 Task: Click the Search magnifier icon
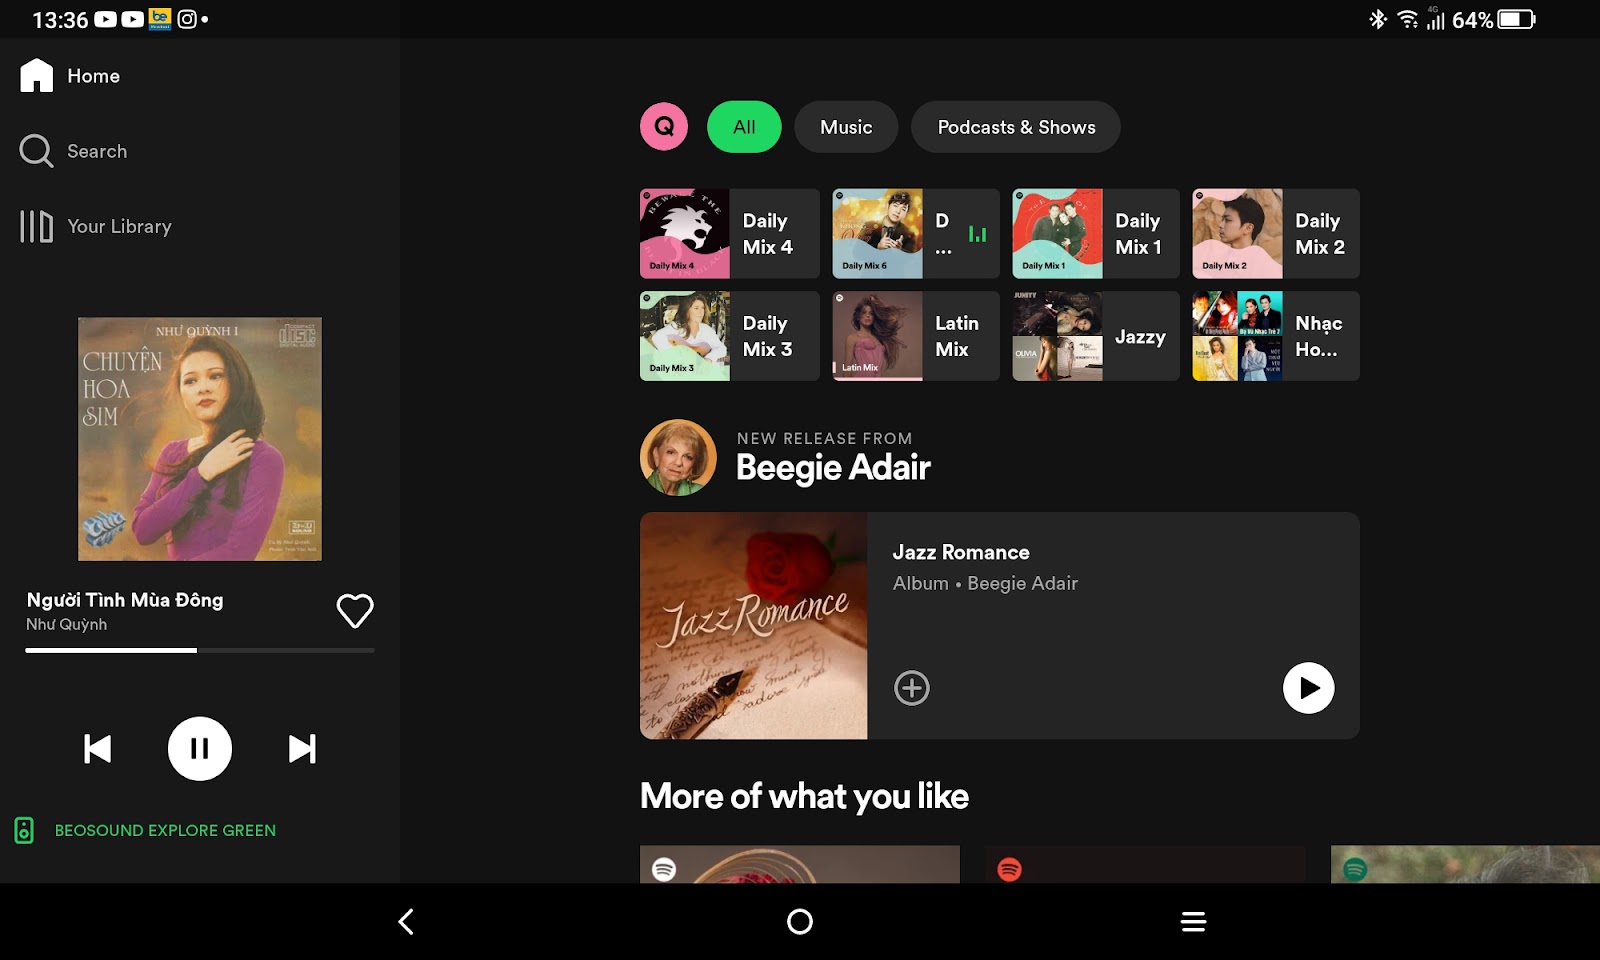pos(36,151)
